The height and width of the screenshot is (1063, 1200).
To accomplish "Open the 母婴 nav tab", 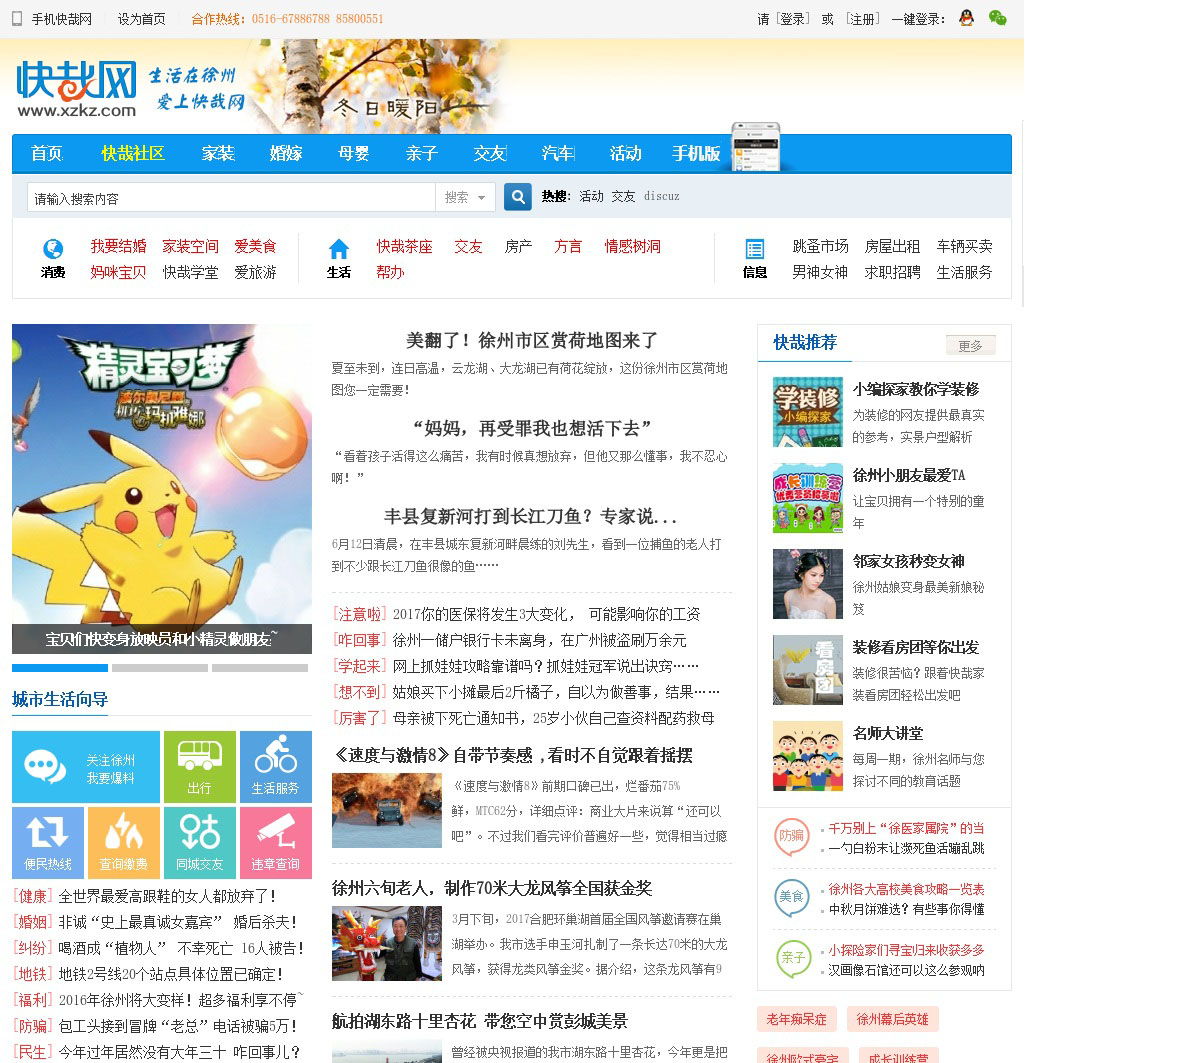I will click(x=354, y=153).
